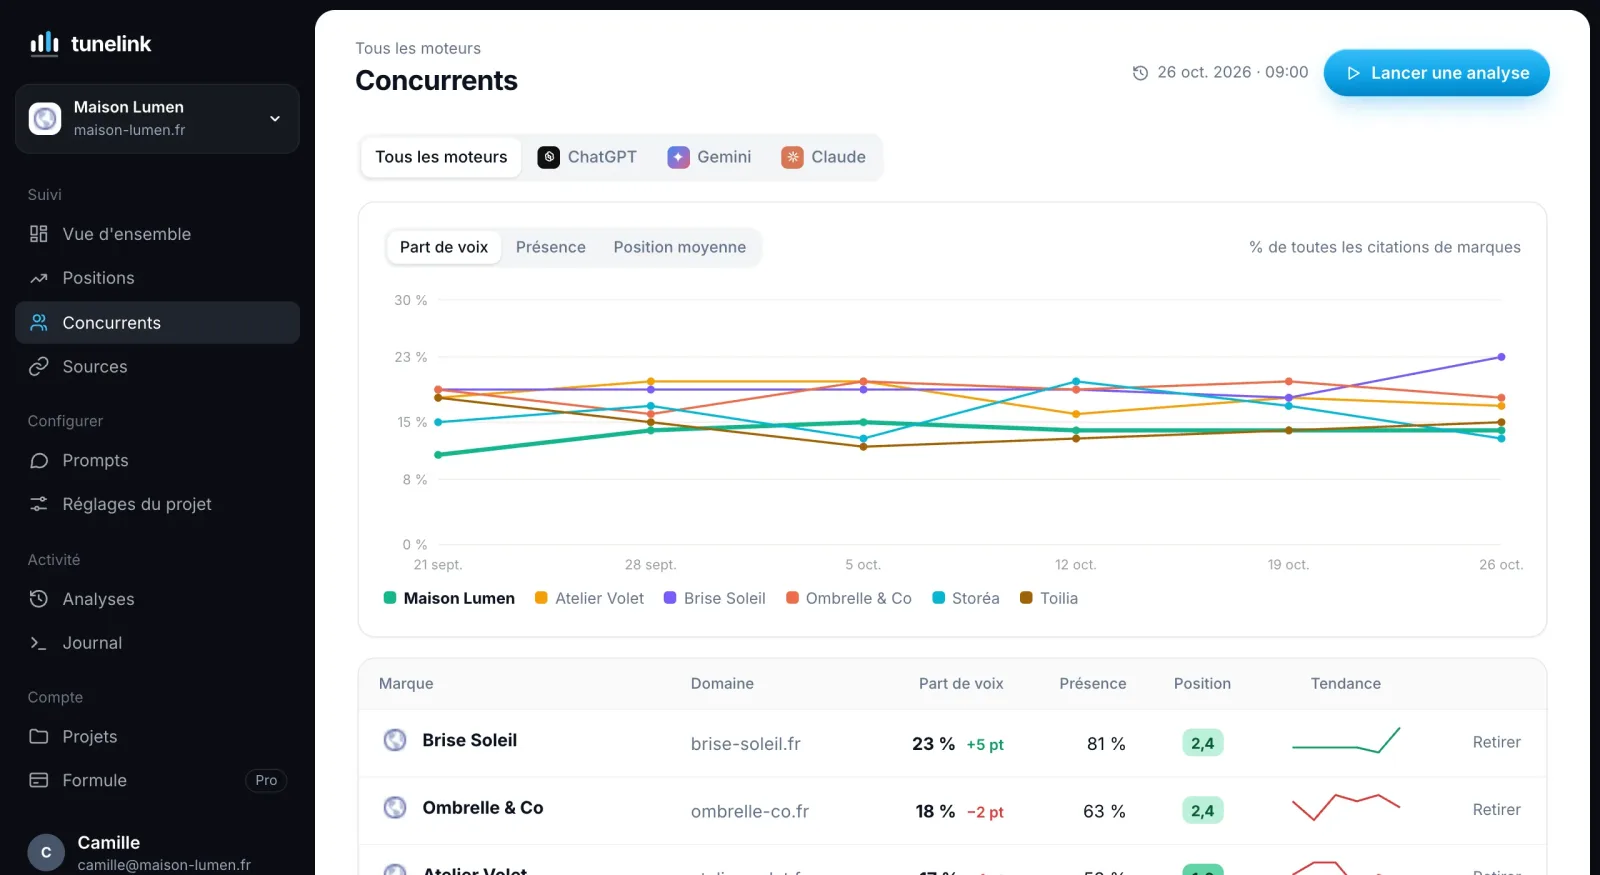Open Camille's user avatar
Viewport: 1600px width, 875px height.
coord(46,852)
